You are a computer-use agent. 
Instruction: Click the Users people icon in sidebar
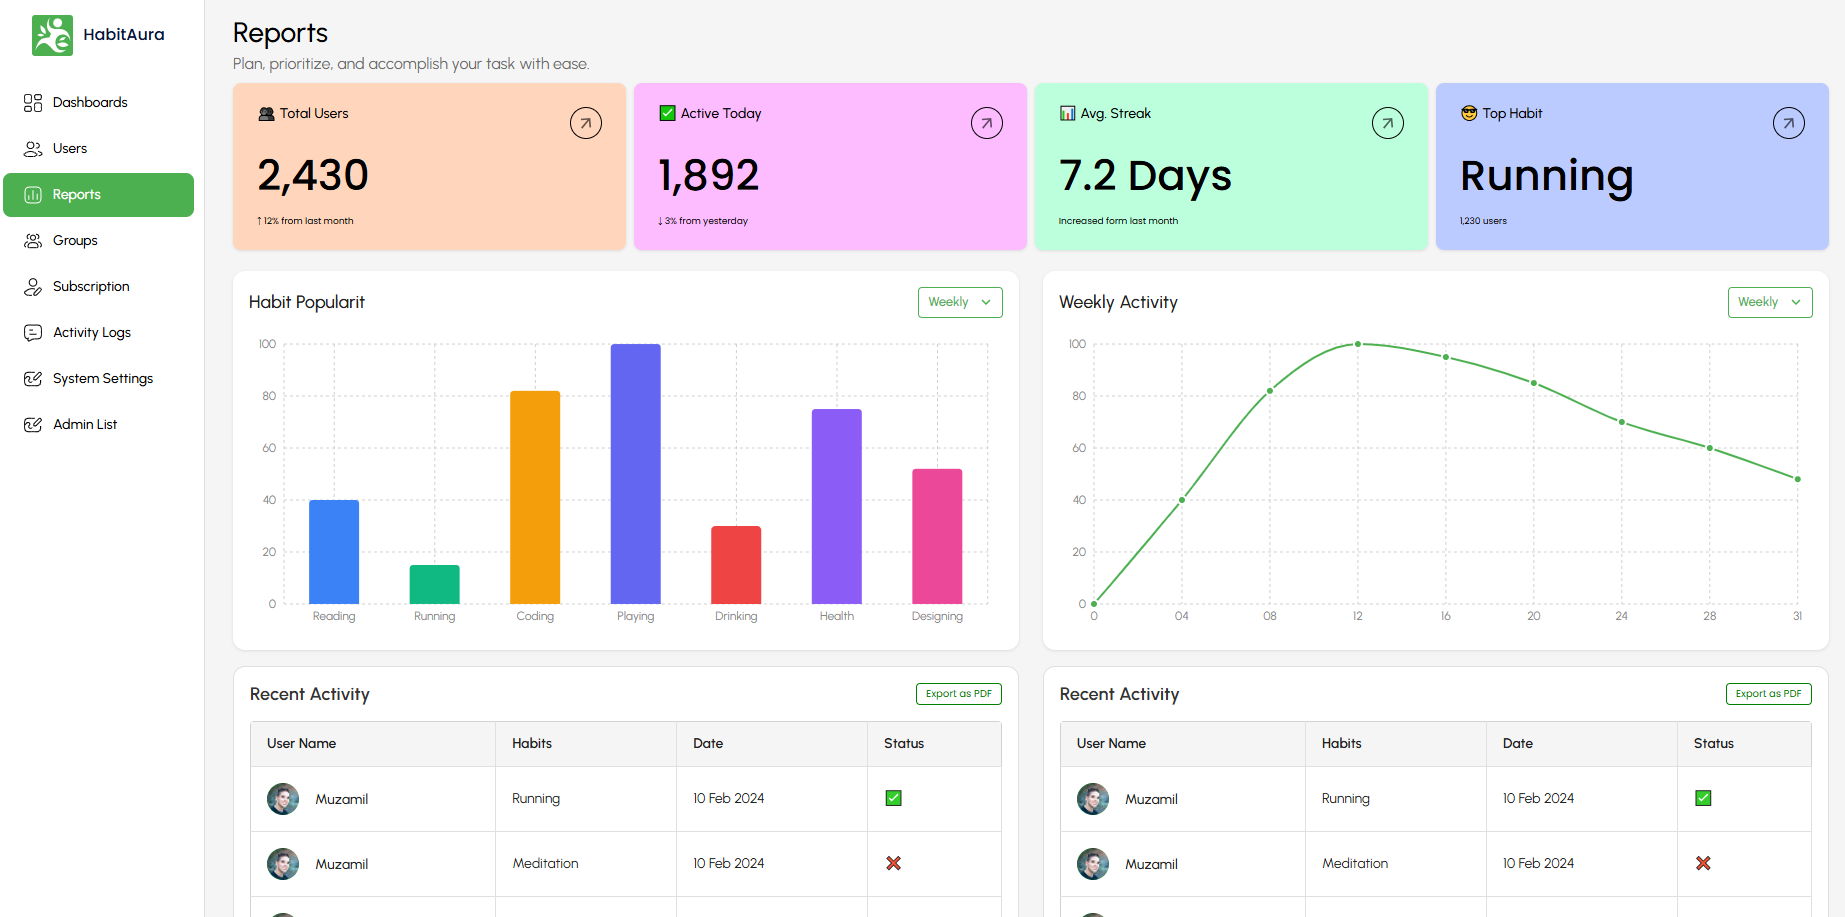tap(33, 148)
